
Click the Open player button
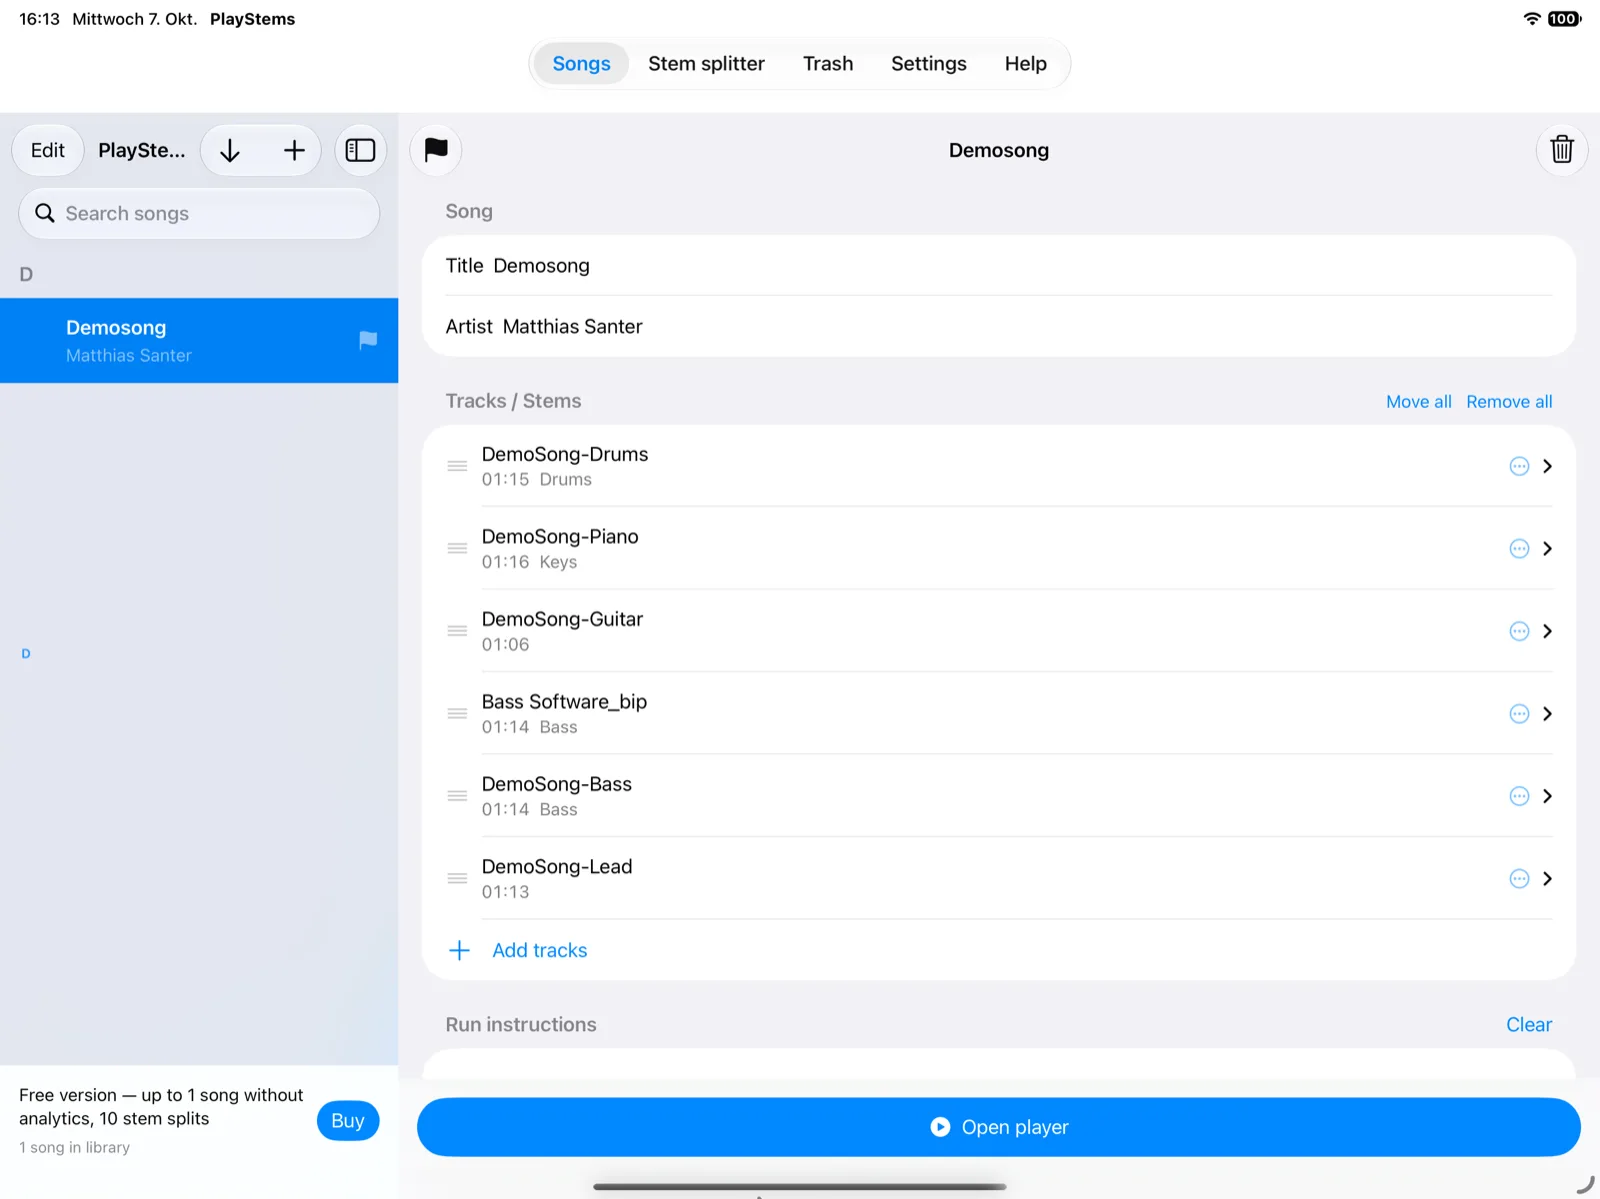(999, 1127)
